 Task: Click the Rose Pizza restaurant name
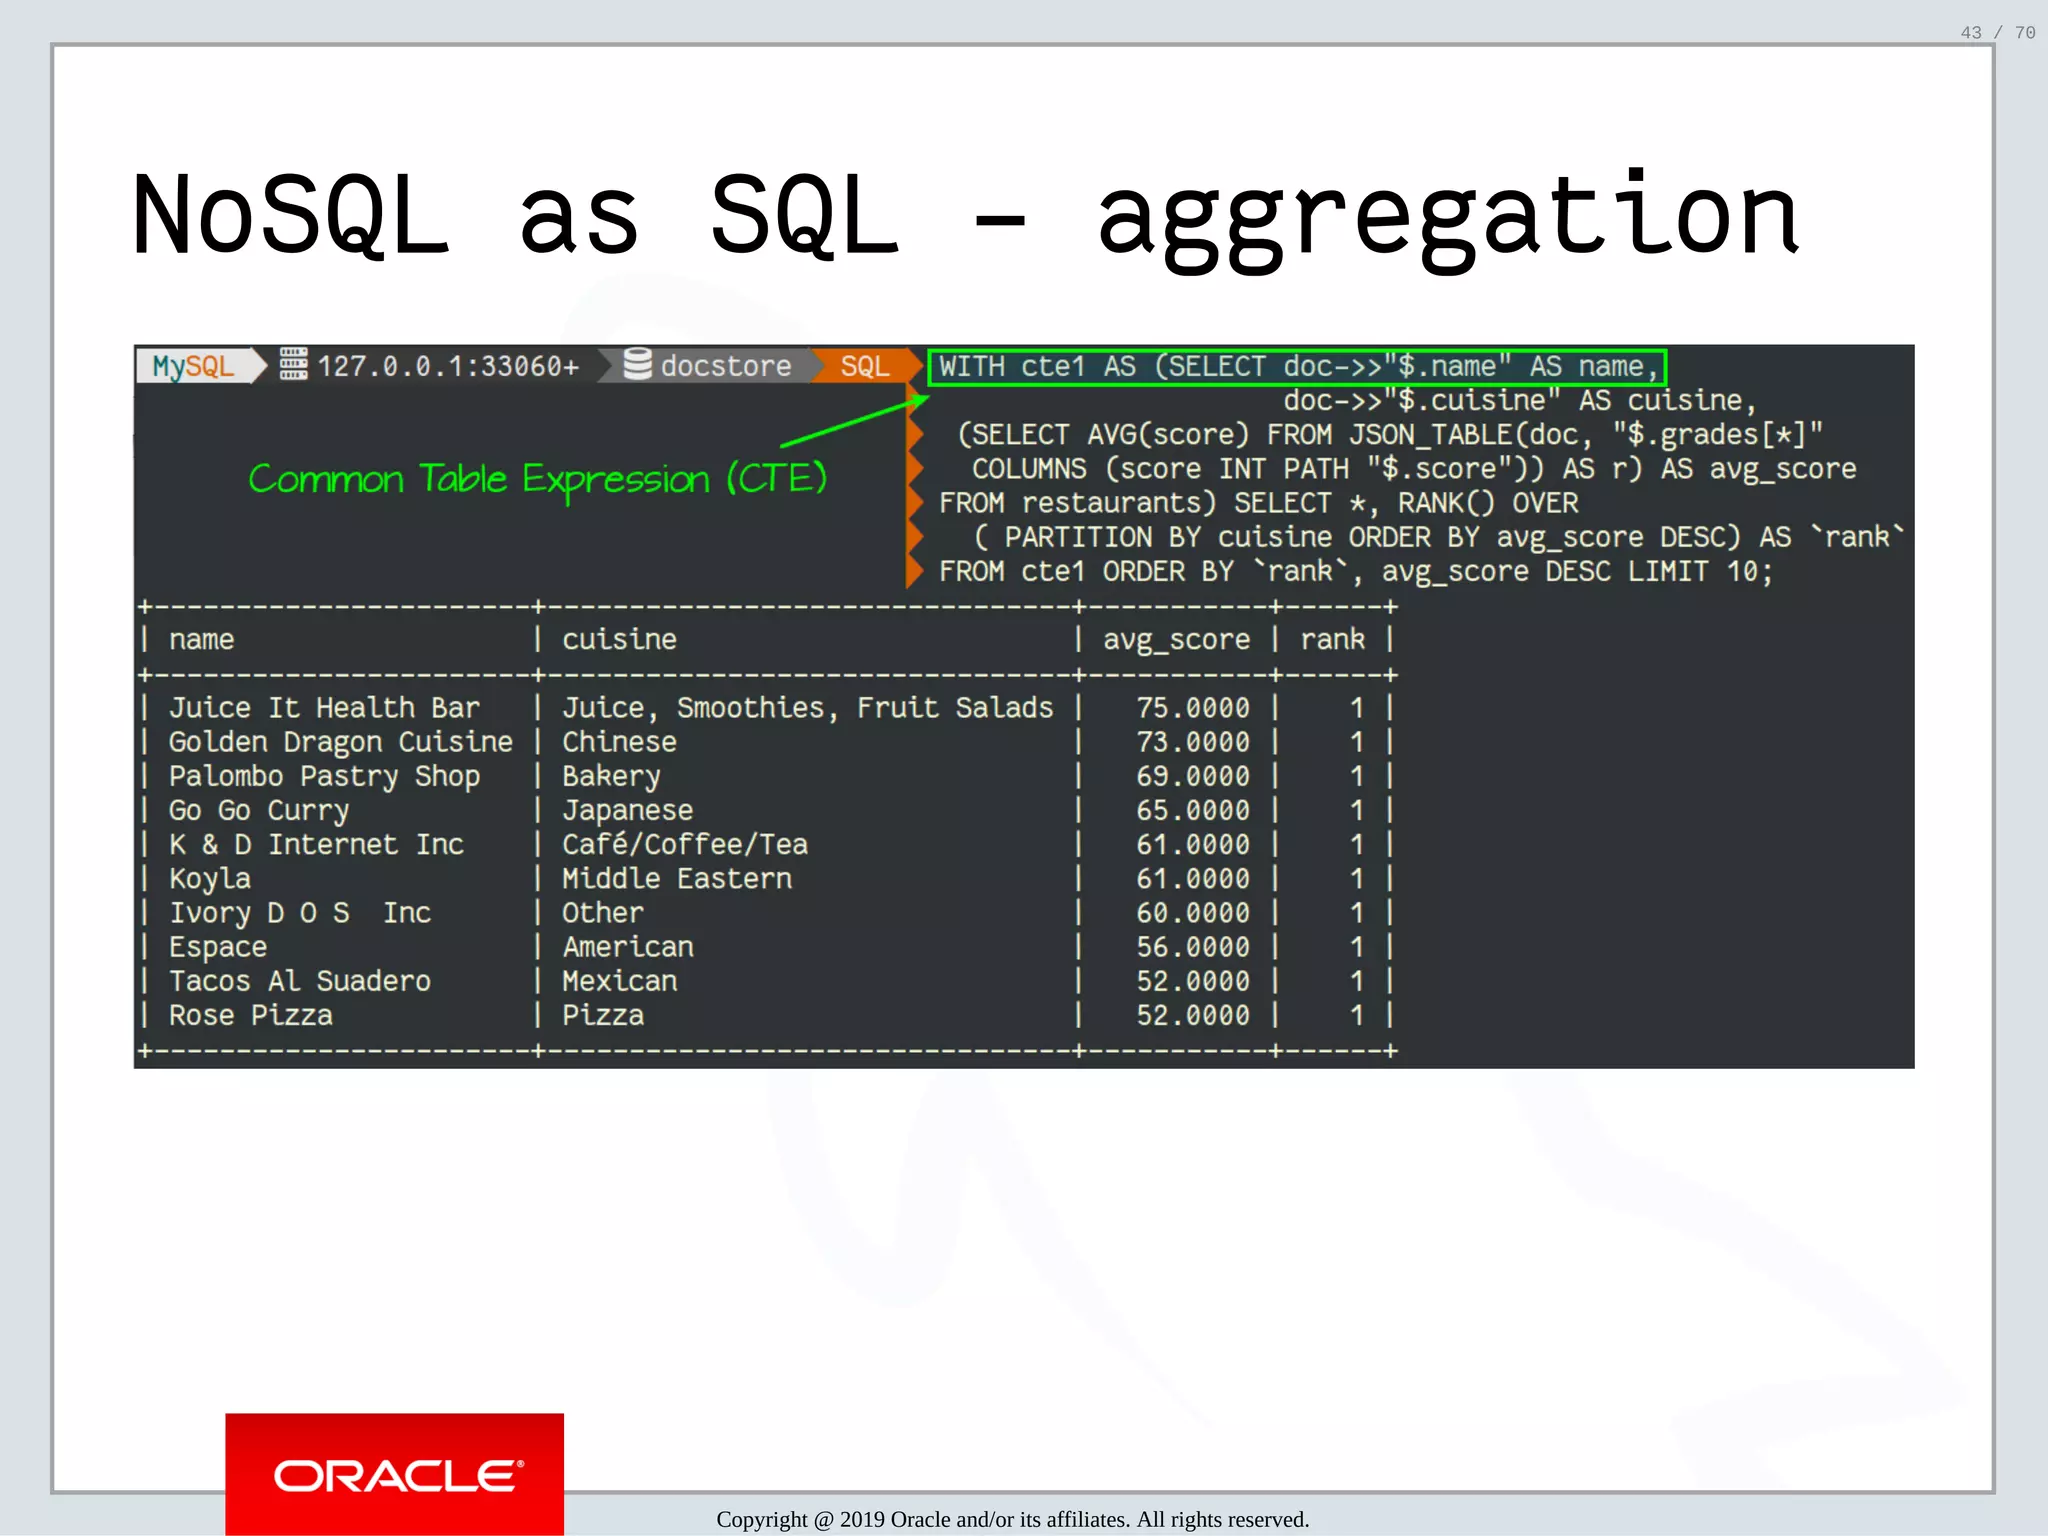(250, 1016)
